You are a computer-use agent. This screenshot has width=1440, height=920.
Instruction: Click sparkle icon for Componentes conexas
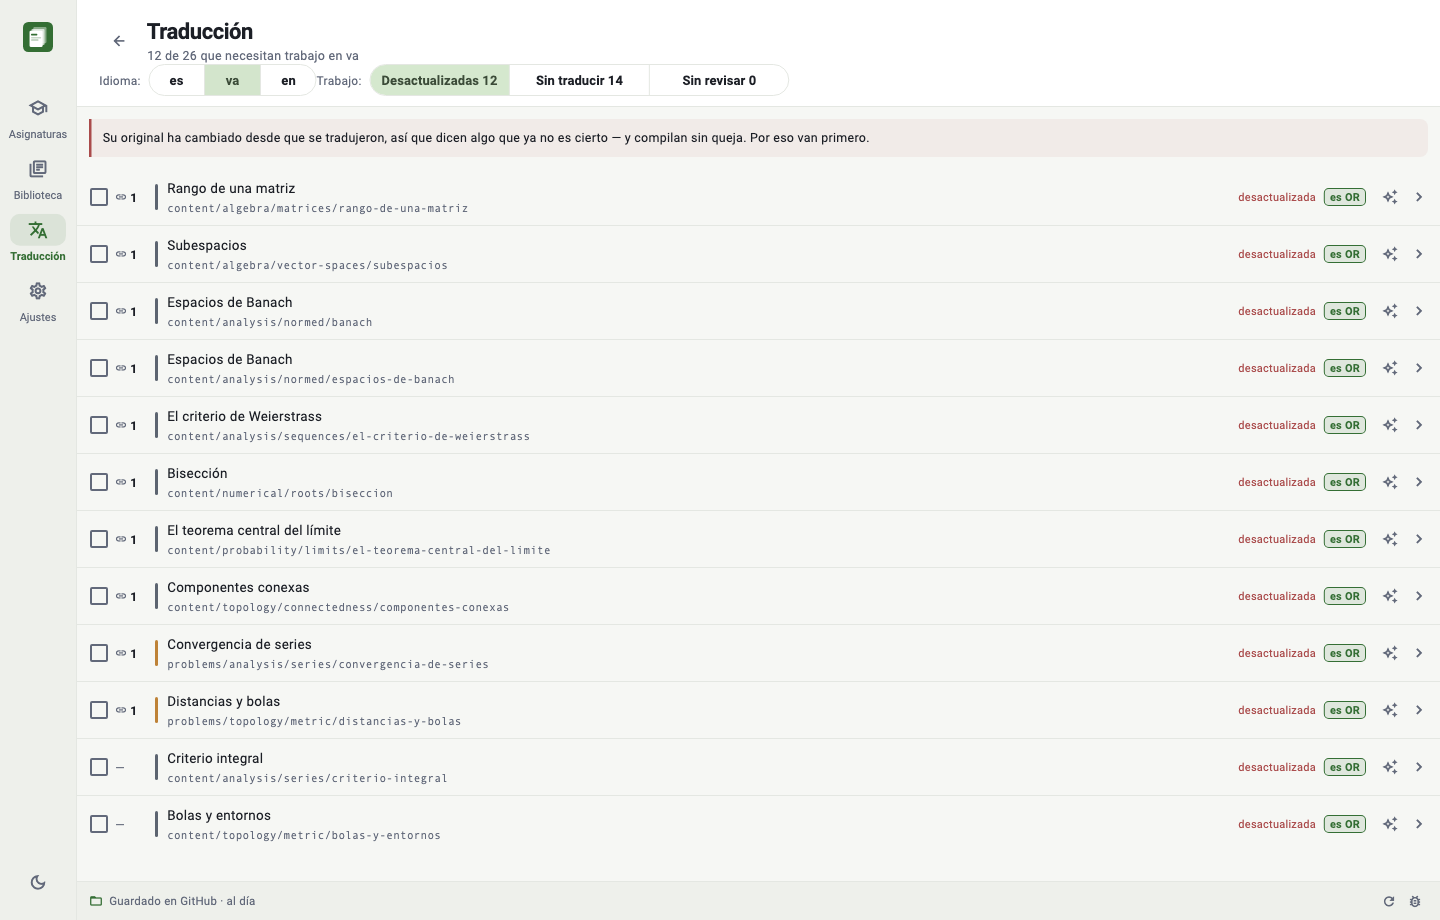[x=1390, y=596]
